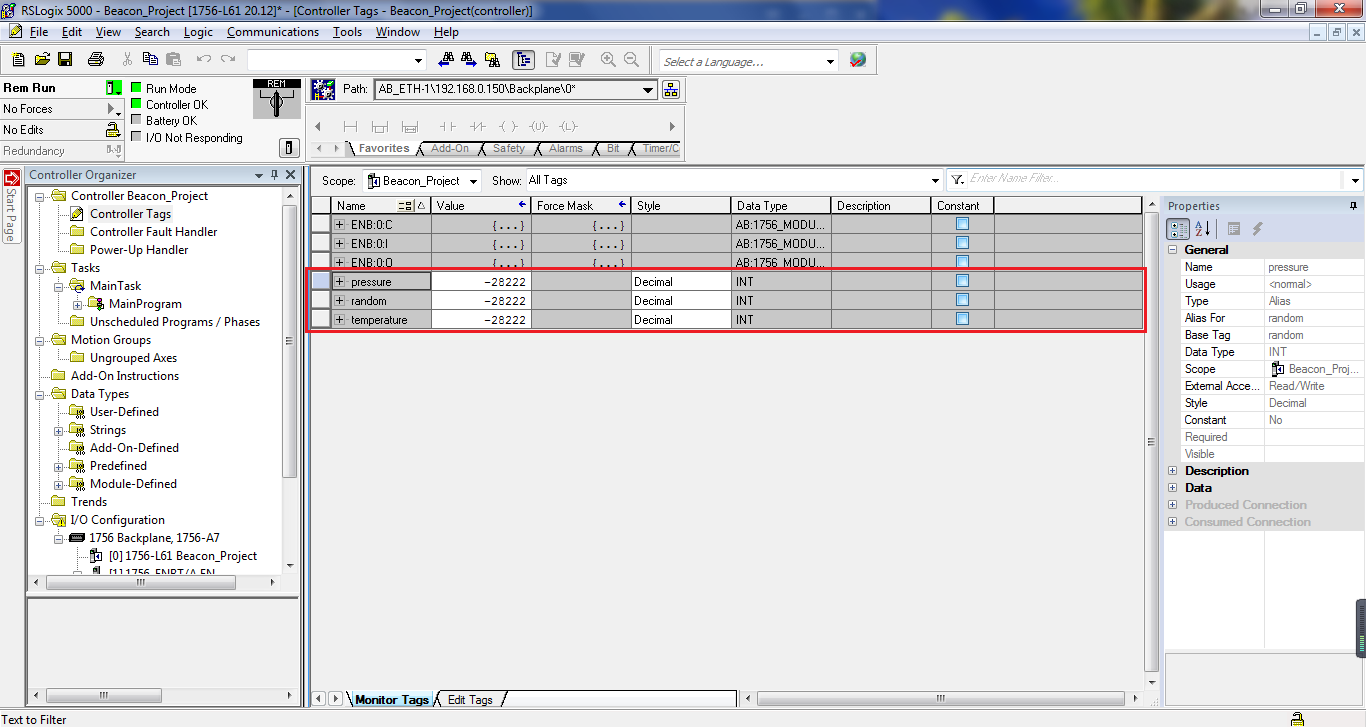Click the Categorized view icon in Properties
Screen dimensions: 1366x728
pyautogui.click(x=1179, y=229)
